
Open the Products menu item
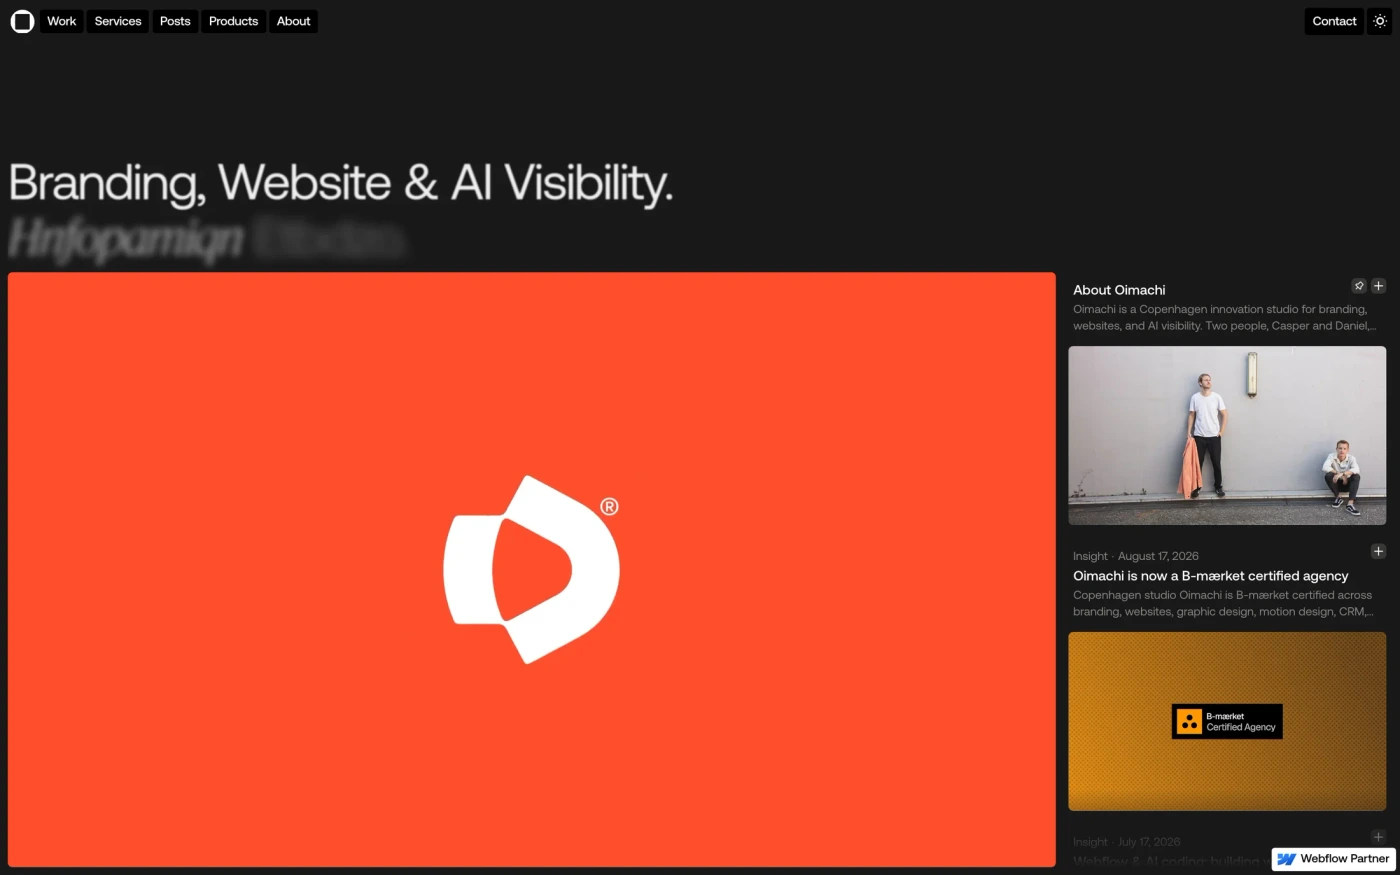coord(233,21)
